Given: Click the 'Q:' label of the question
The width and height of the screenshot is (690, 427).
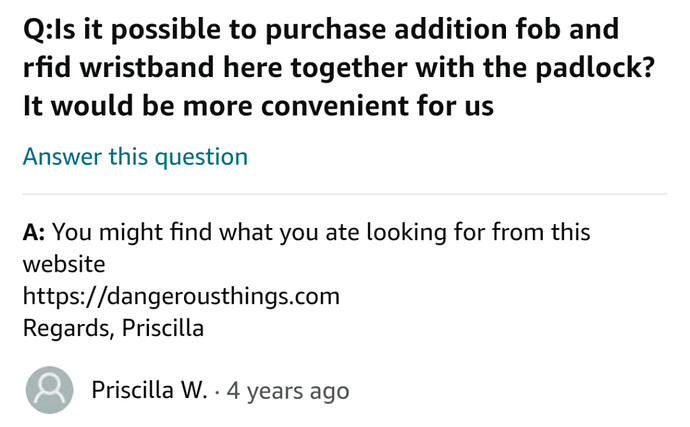Looking at the screenshot, I should (x=37, y=30).
